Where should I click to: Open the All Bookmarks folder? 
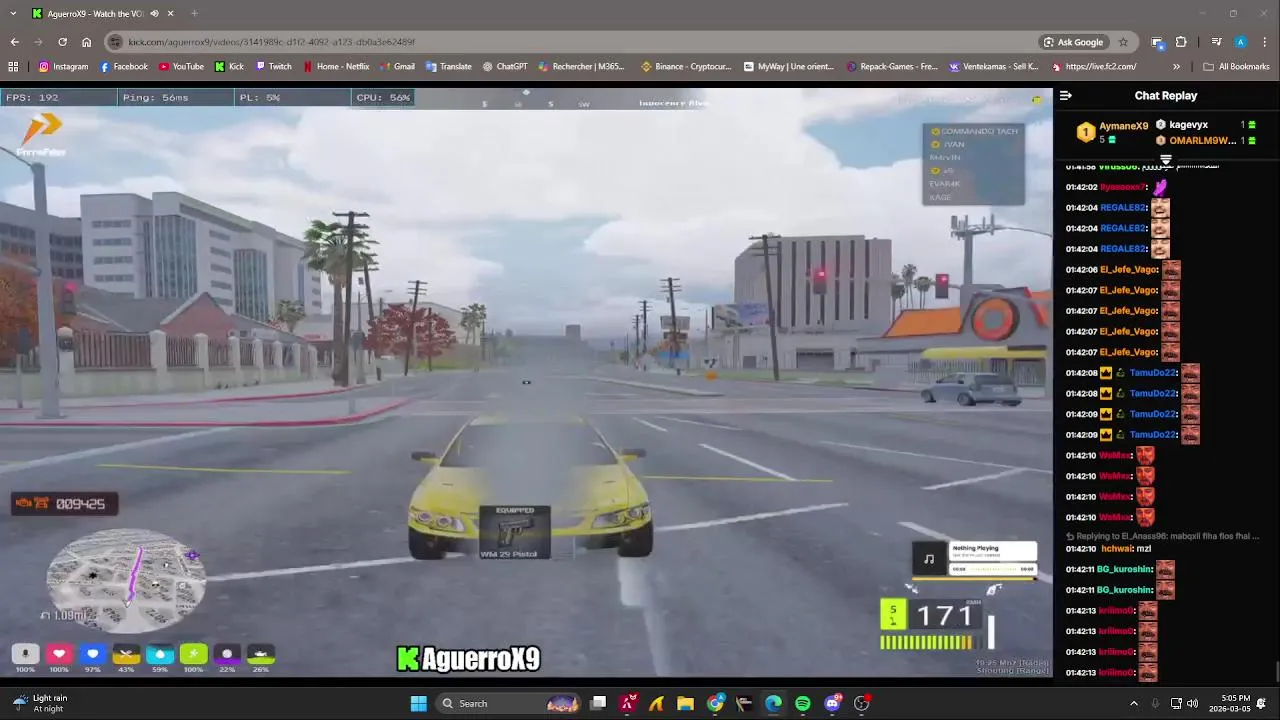1236,67
